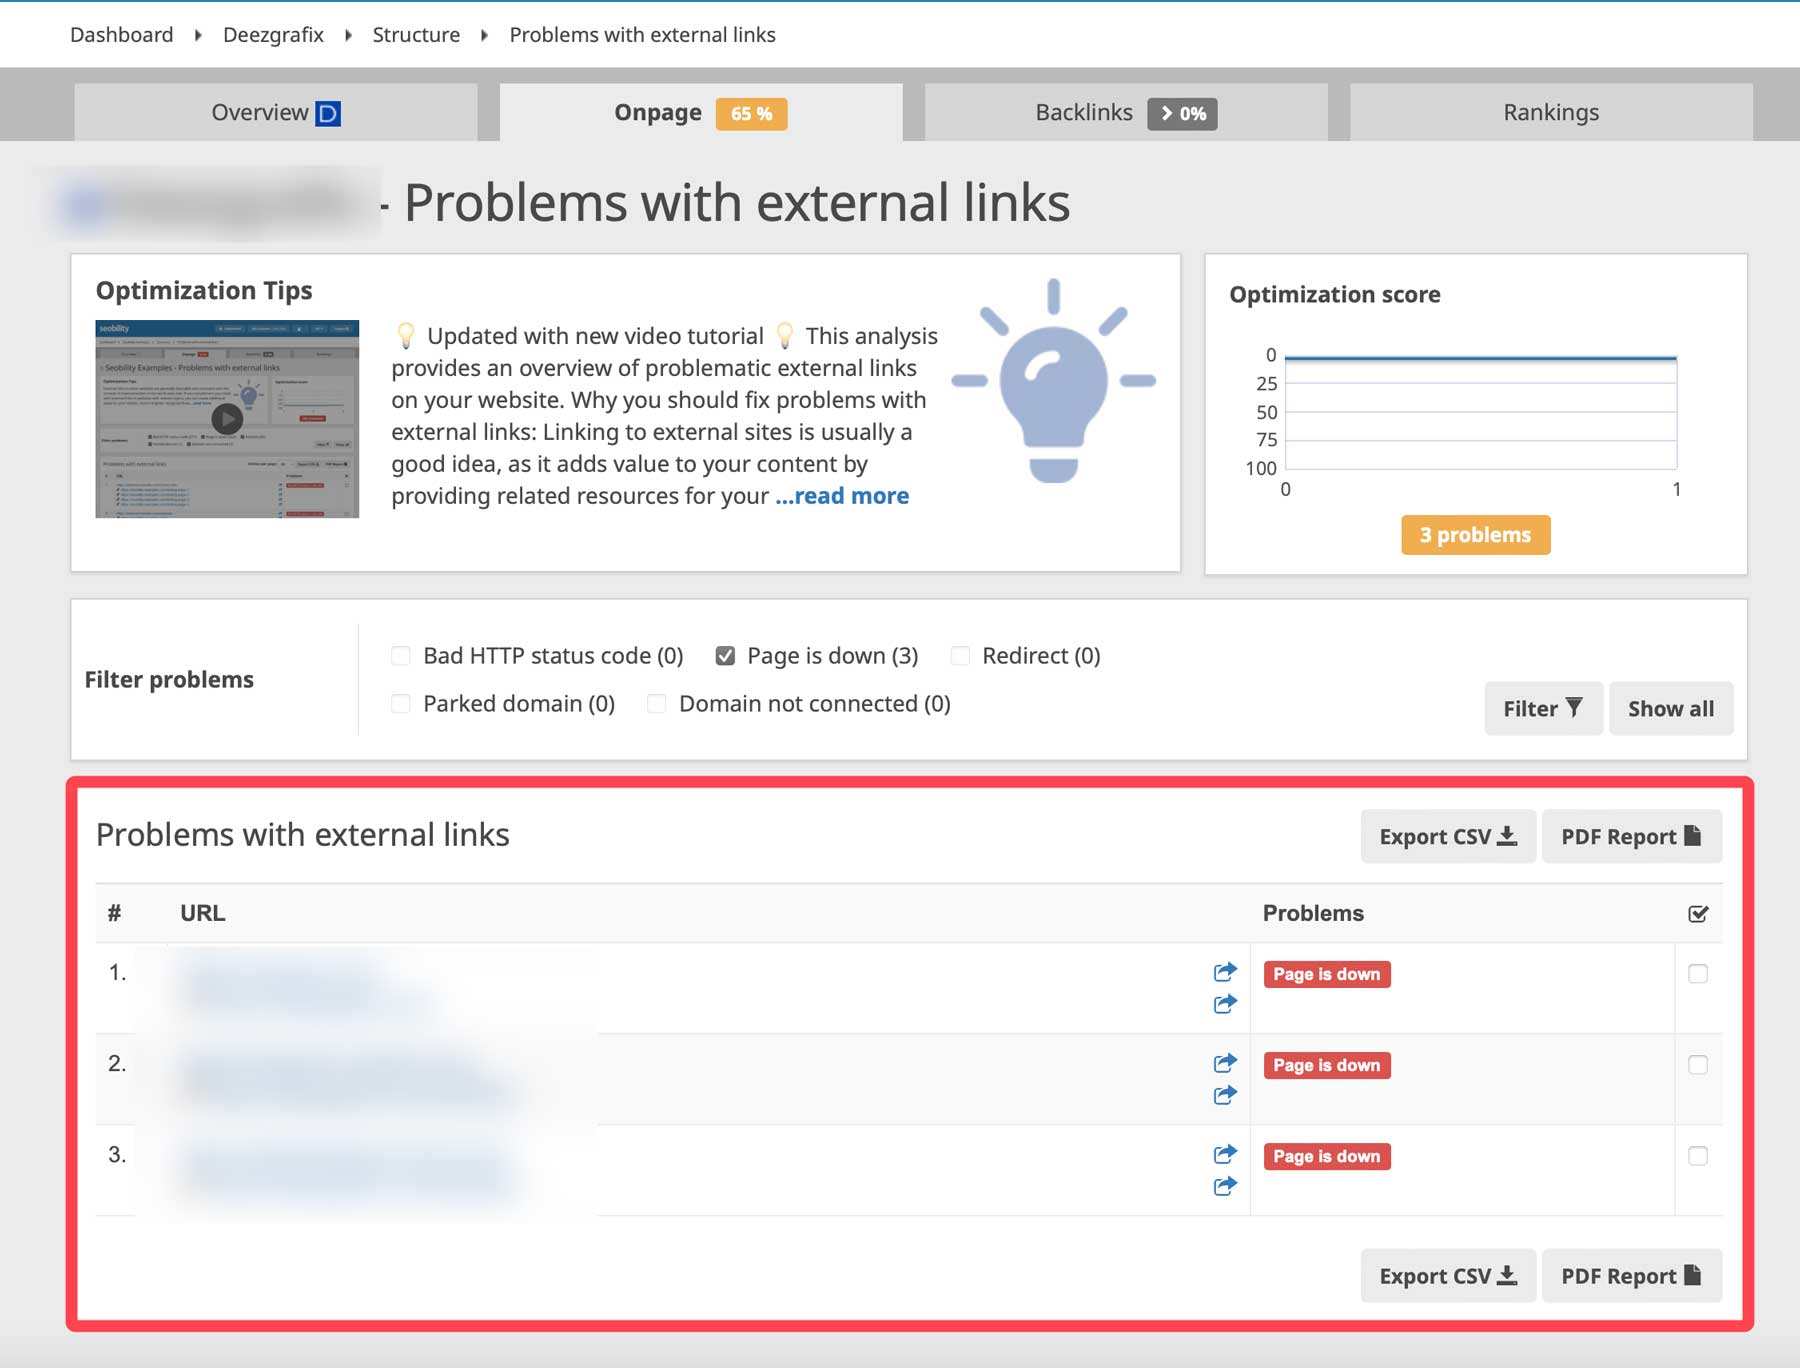
Task: Click the download icon in Export CSV
Action: [1507, 836]
